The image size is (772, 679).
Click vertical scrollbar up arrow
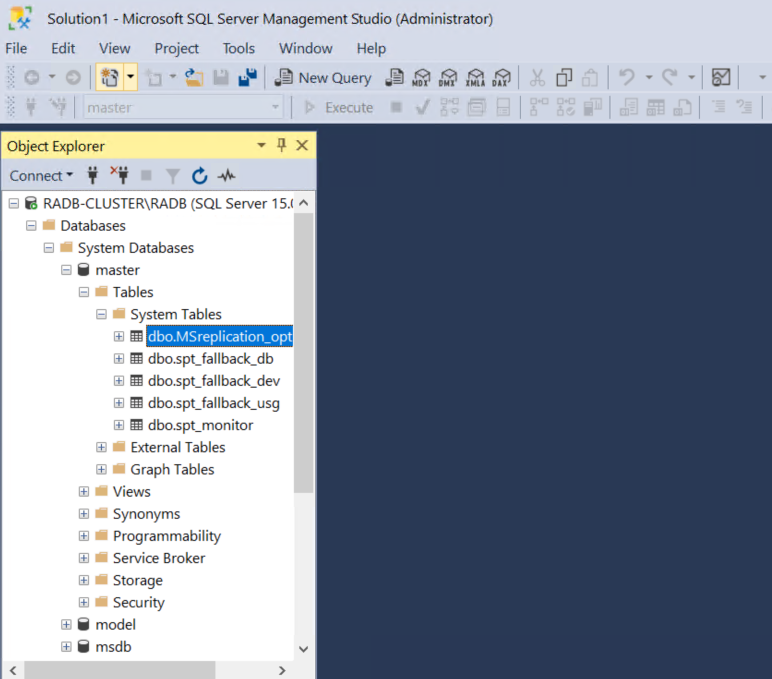pyautogui.click(x=304, y=203)
